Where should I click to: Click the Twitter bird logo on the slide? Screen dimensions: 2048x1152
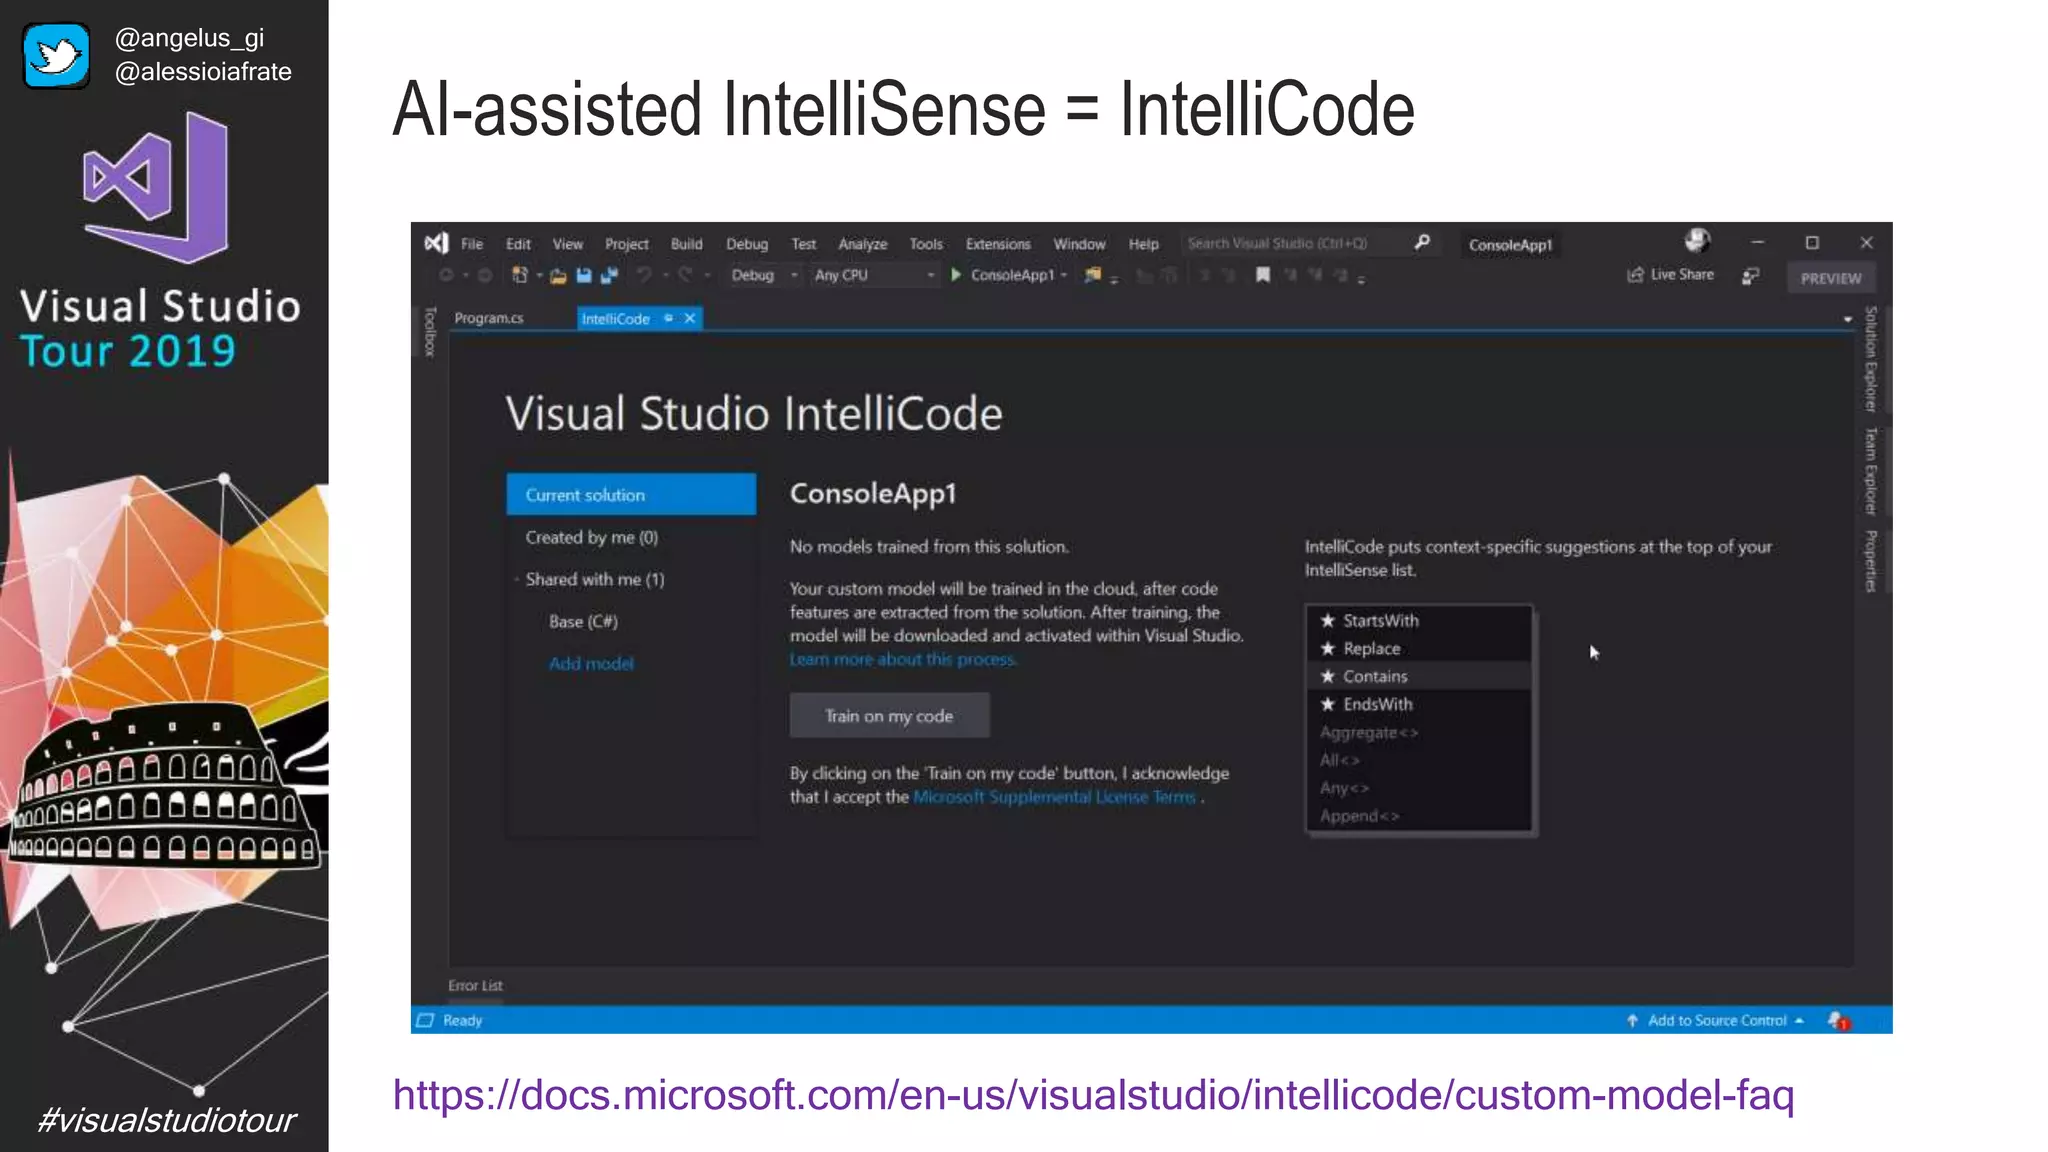[56, 56]
